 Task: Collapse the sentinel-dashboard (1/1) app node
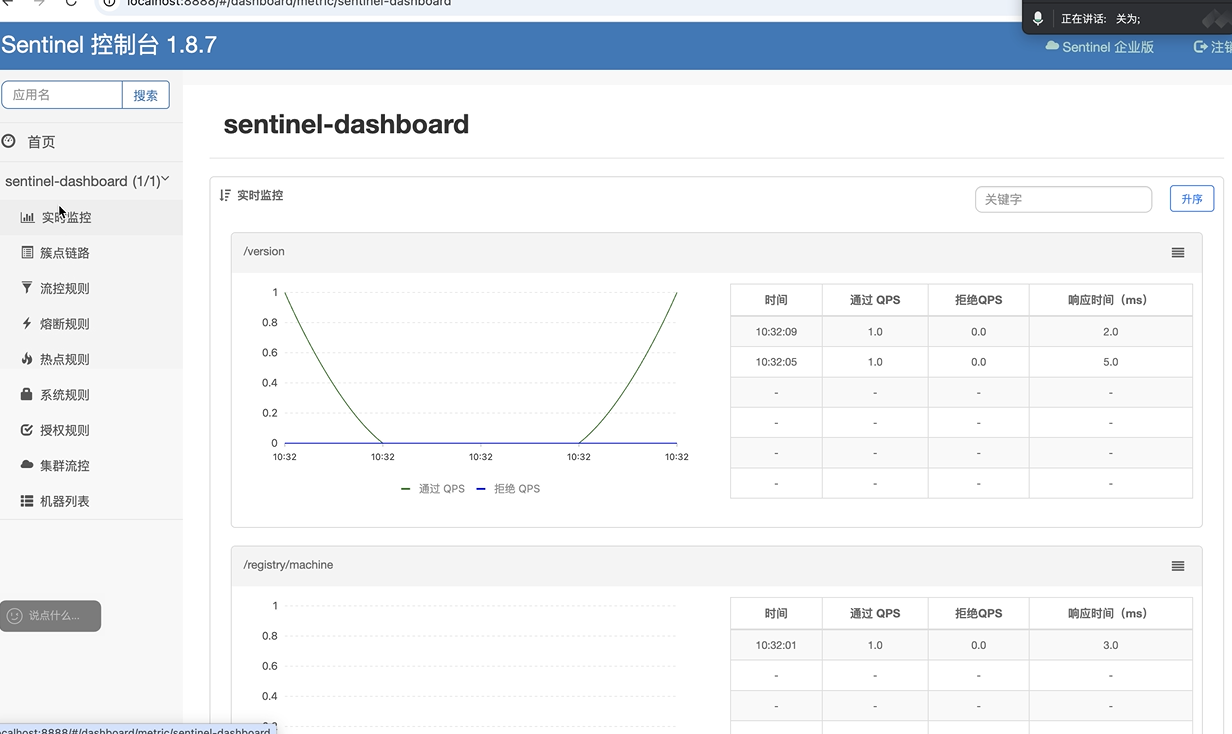coord(88,181)
